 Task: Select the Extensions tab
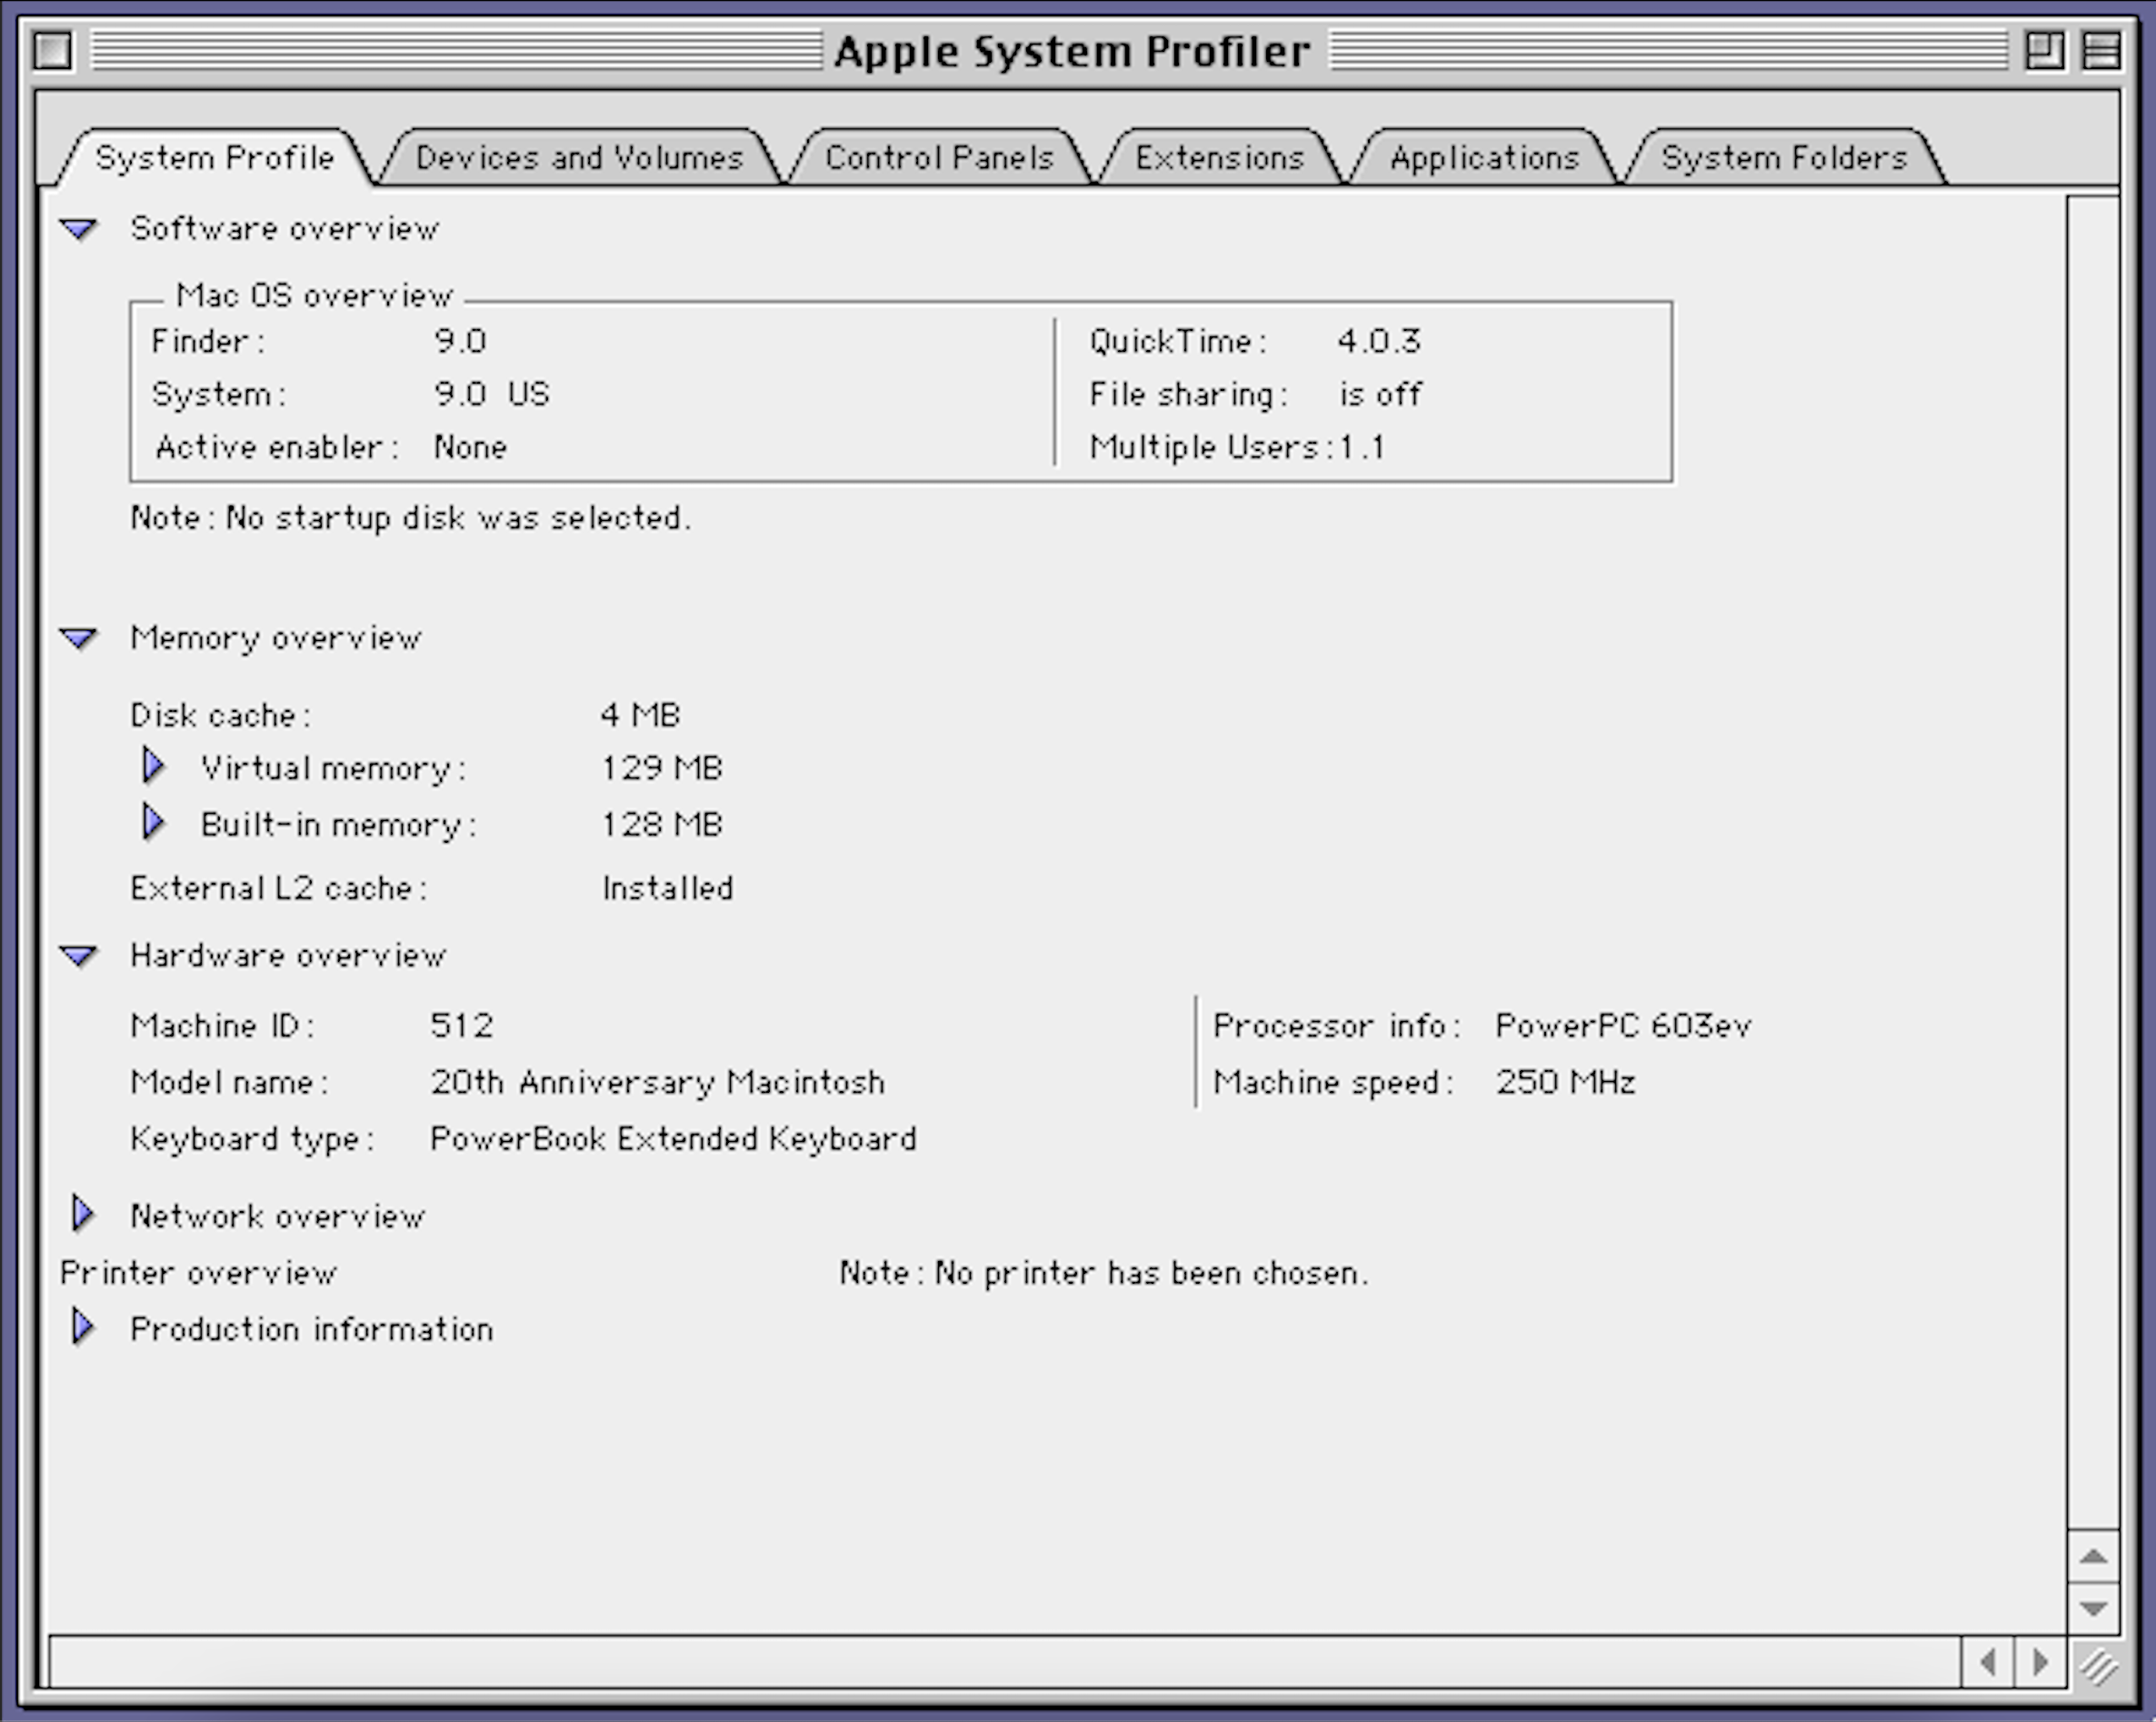coord(1219,158)
